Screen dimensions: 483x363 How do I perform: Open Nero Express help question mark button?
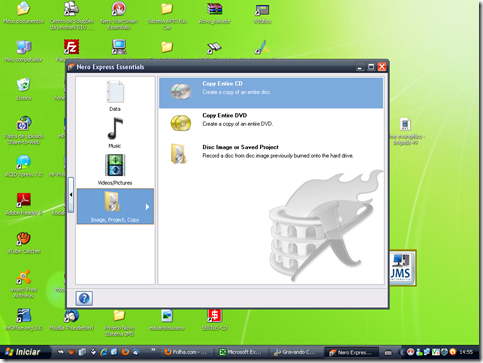point(84,298)
